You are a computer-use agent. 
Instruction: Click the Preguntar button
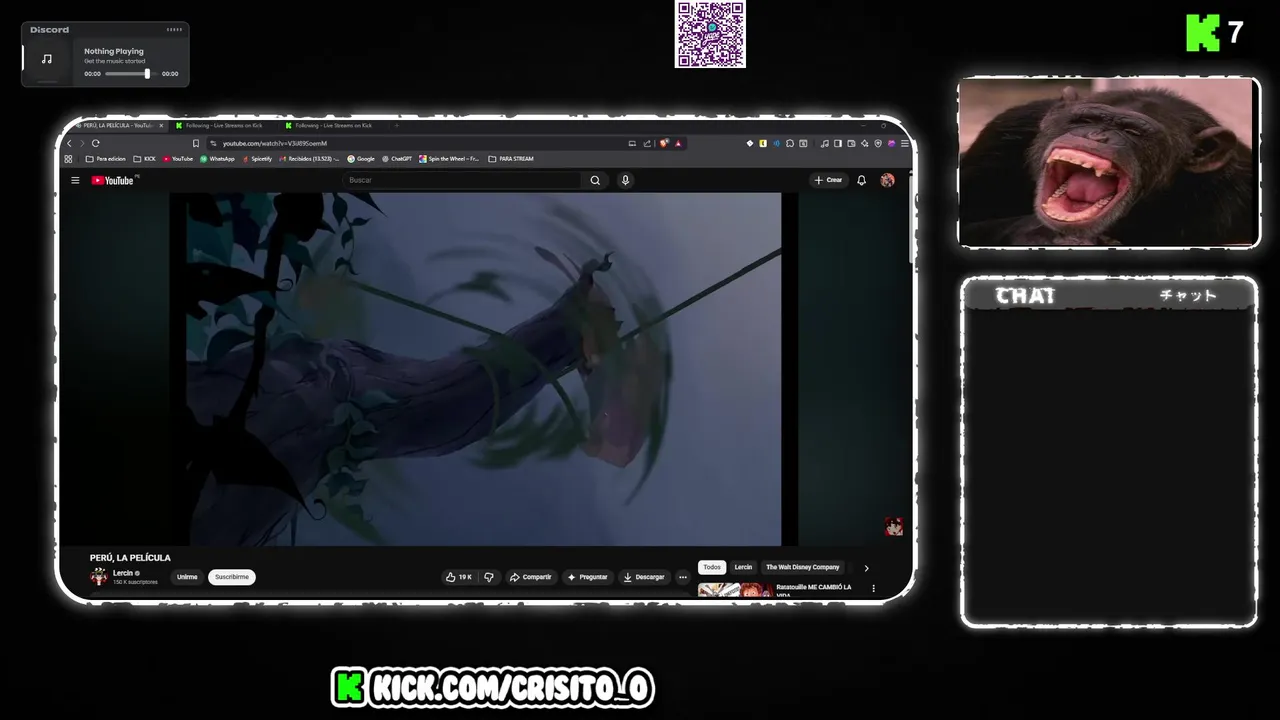[x=587, y=577]
